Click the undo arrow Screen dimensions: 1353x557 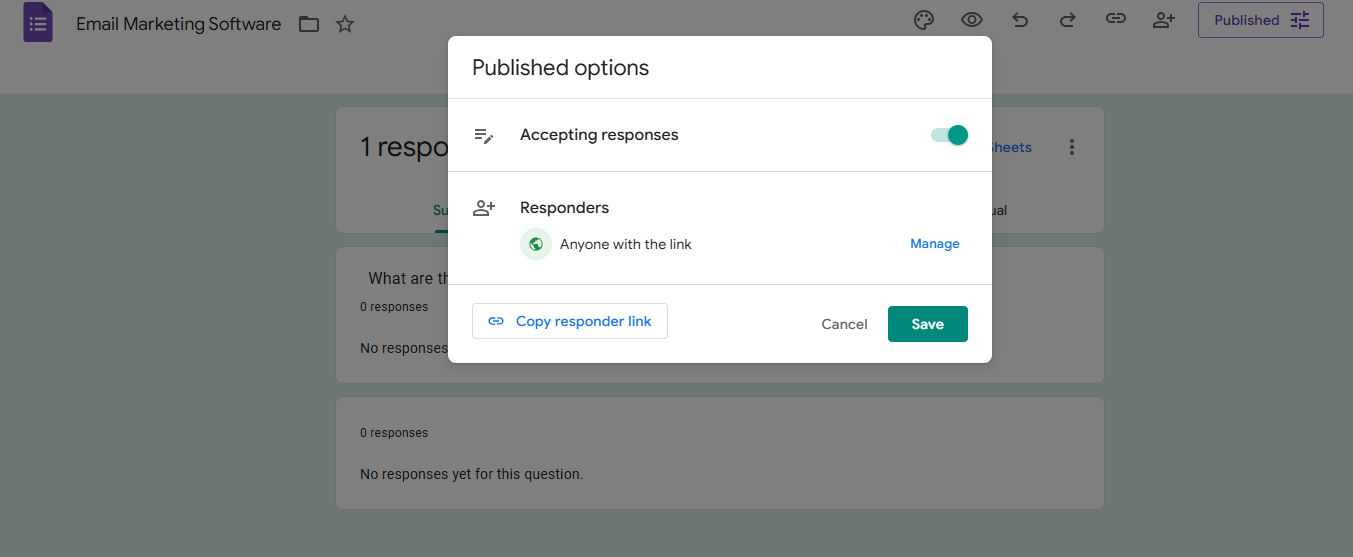[x=1020, y=20]
